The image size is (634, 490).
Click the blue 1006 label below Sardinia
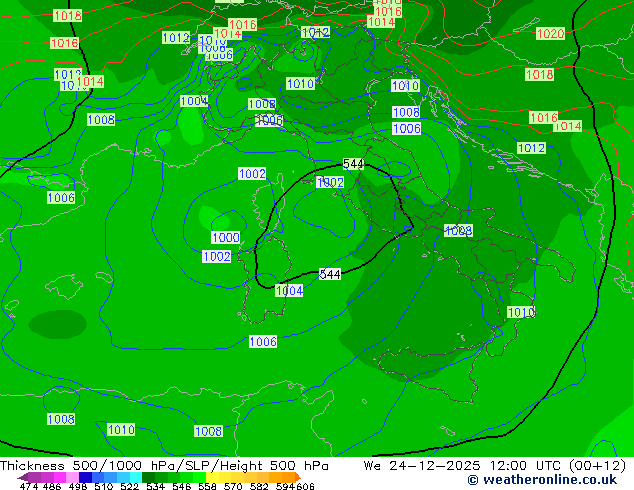tap(263, 342)
